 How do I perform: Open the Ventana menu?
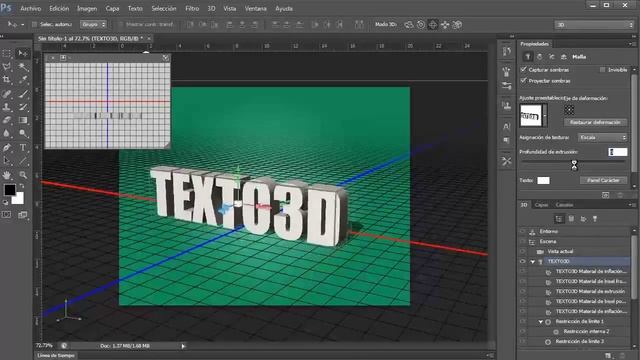coord(256,8)
